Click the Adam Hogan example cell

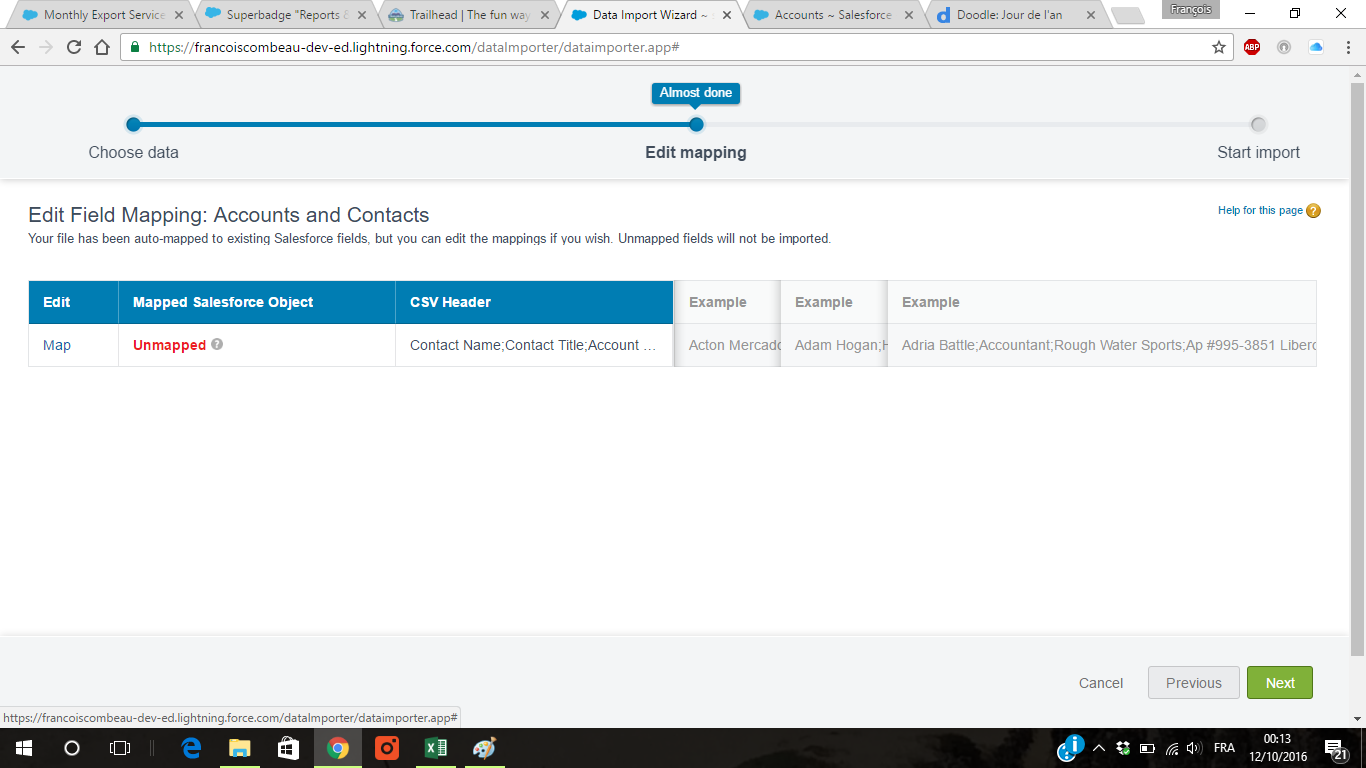[834, 345]
